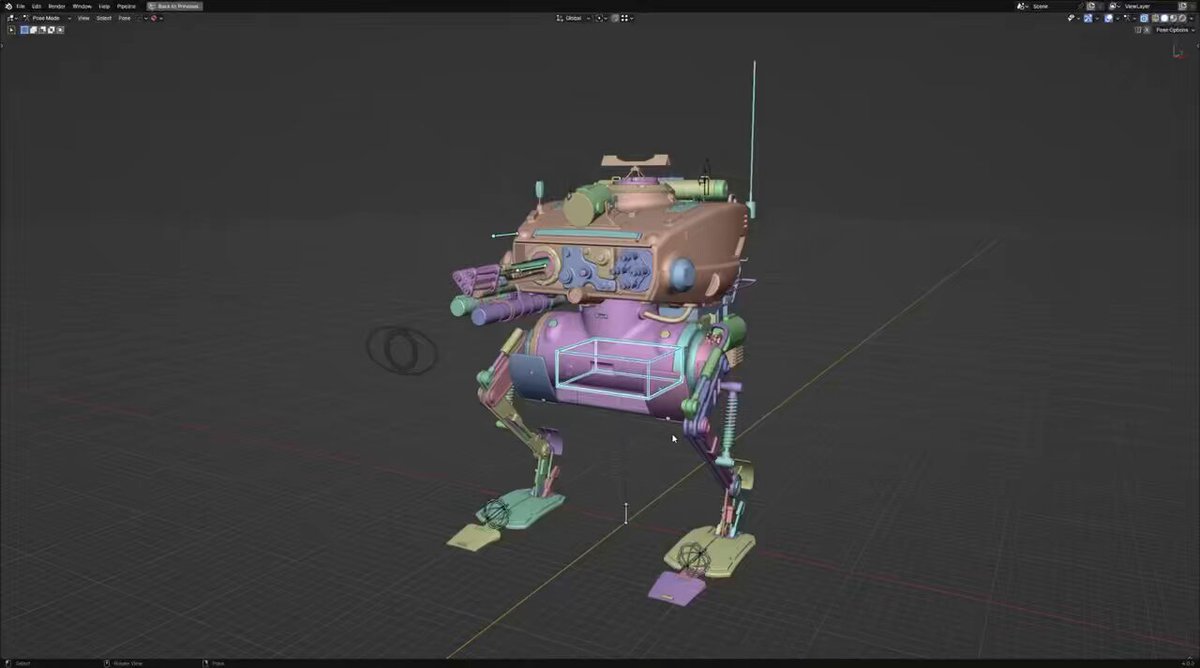Click the red circular icon in the header
This screenshot has height=668, width=1200.
(x=154, y=18)
